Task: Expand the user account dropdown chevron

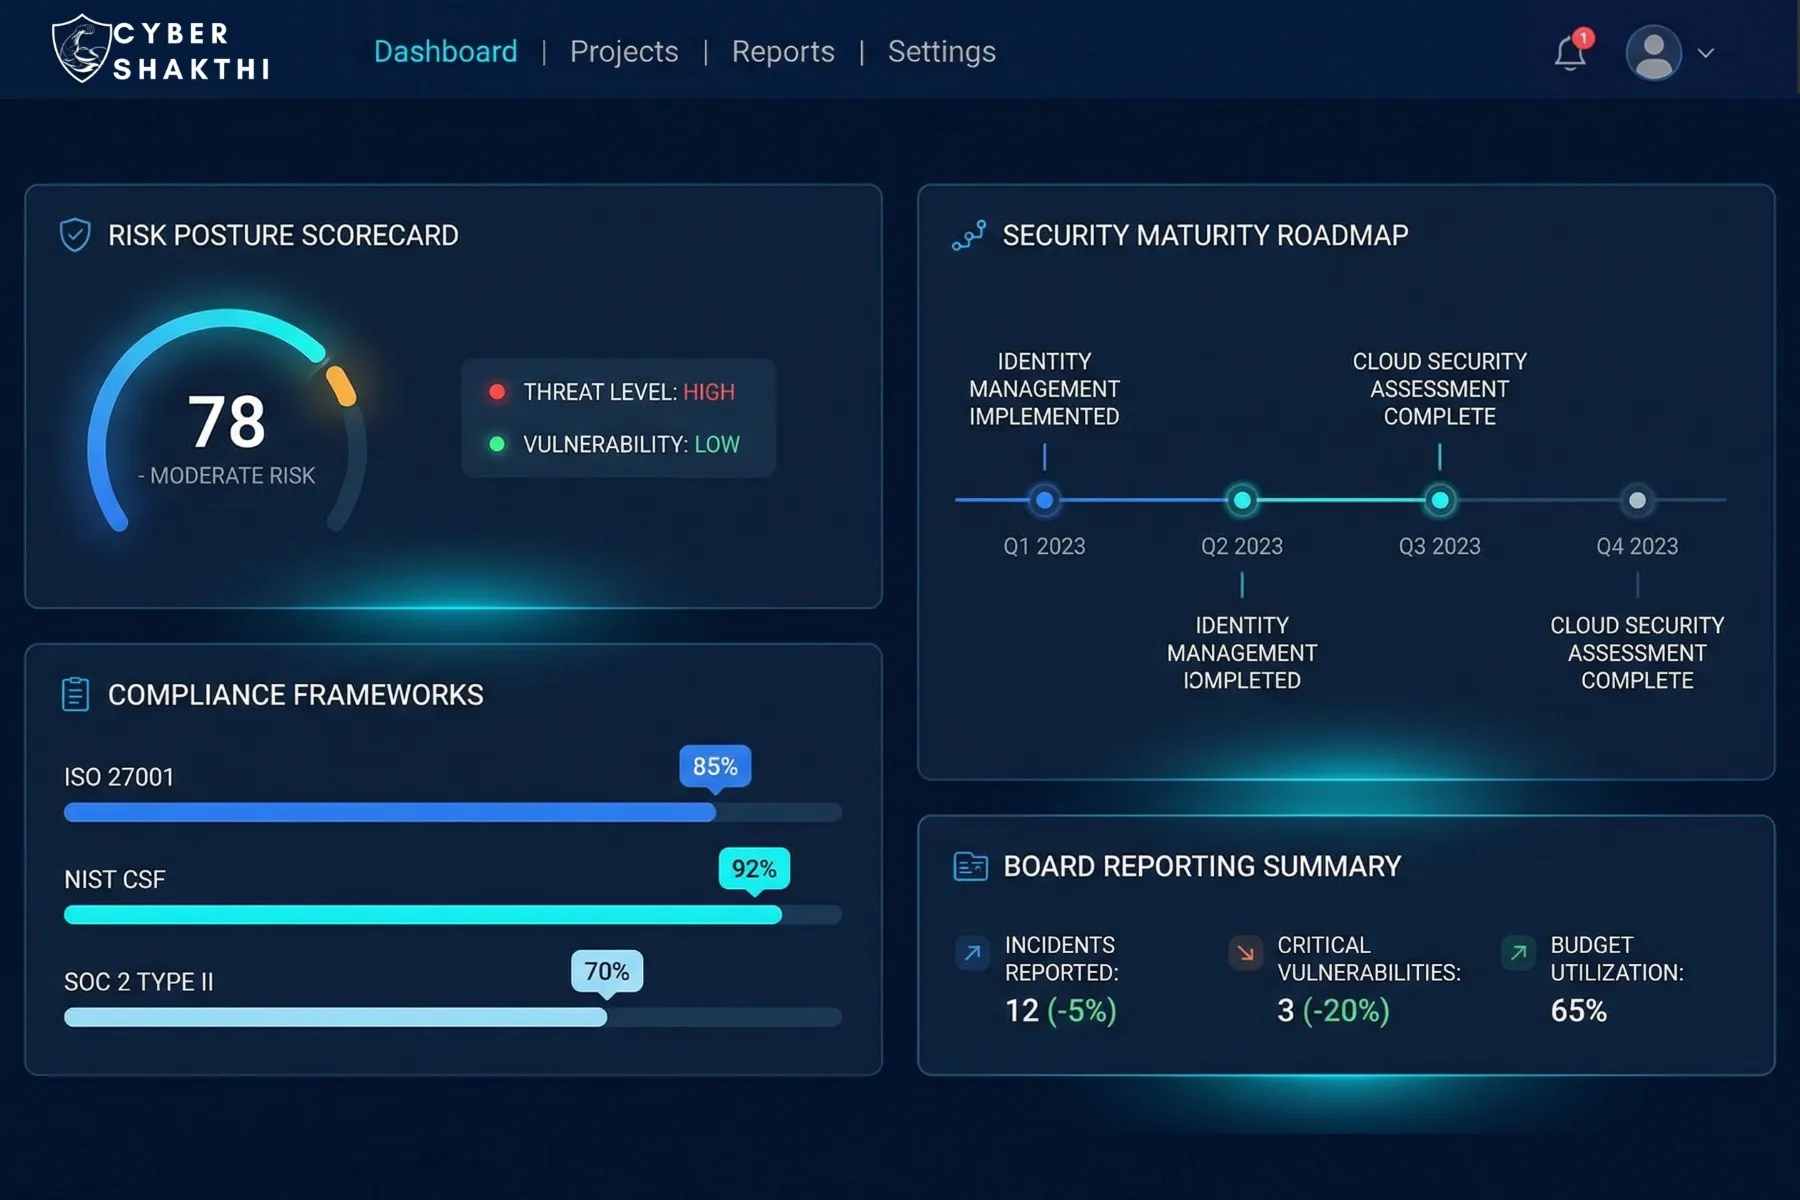Action: [1706, 53]
